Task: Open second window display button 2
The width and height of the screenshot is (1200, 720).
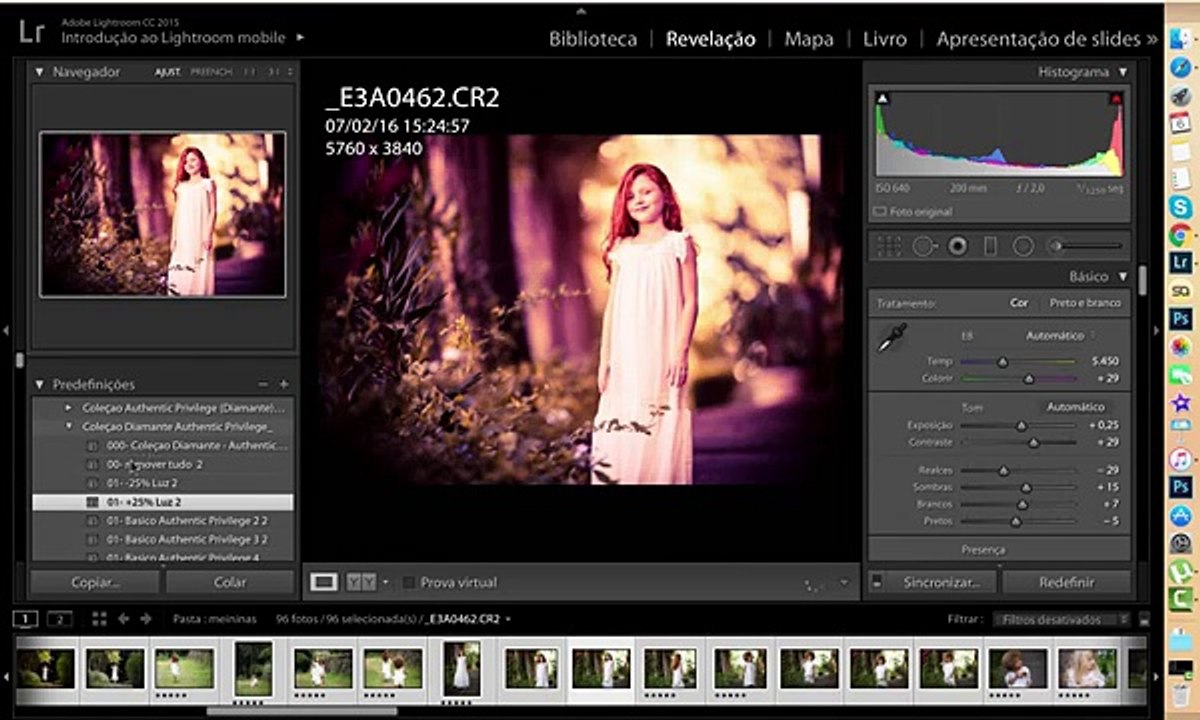Action: (x=60, y=619)
